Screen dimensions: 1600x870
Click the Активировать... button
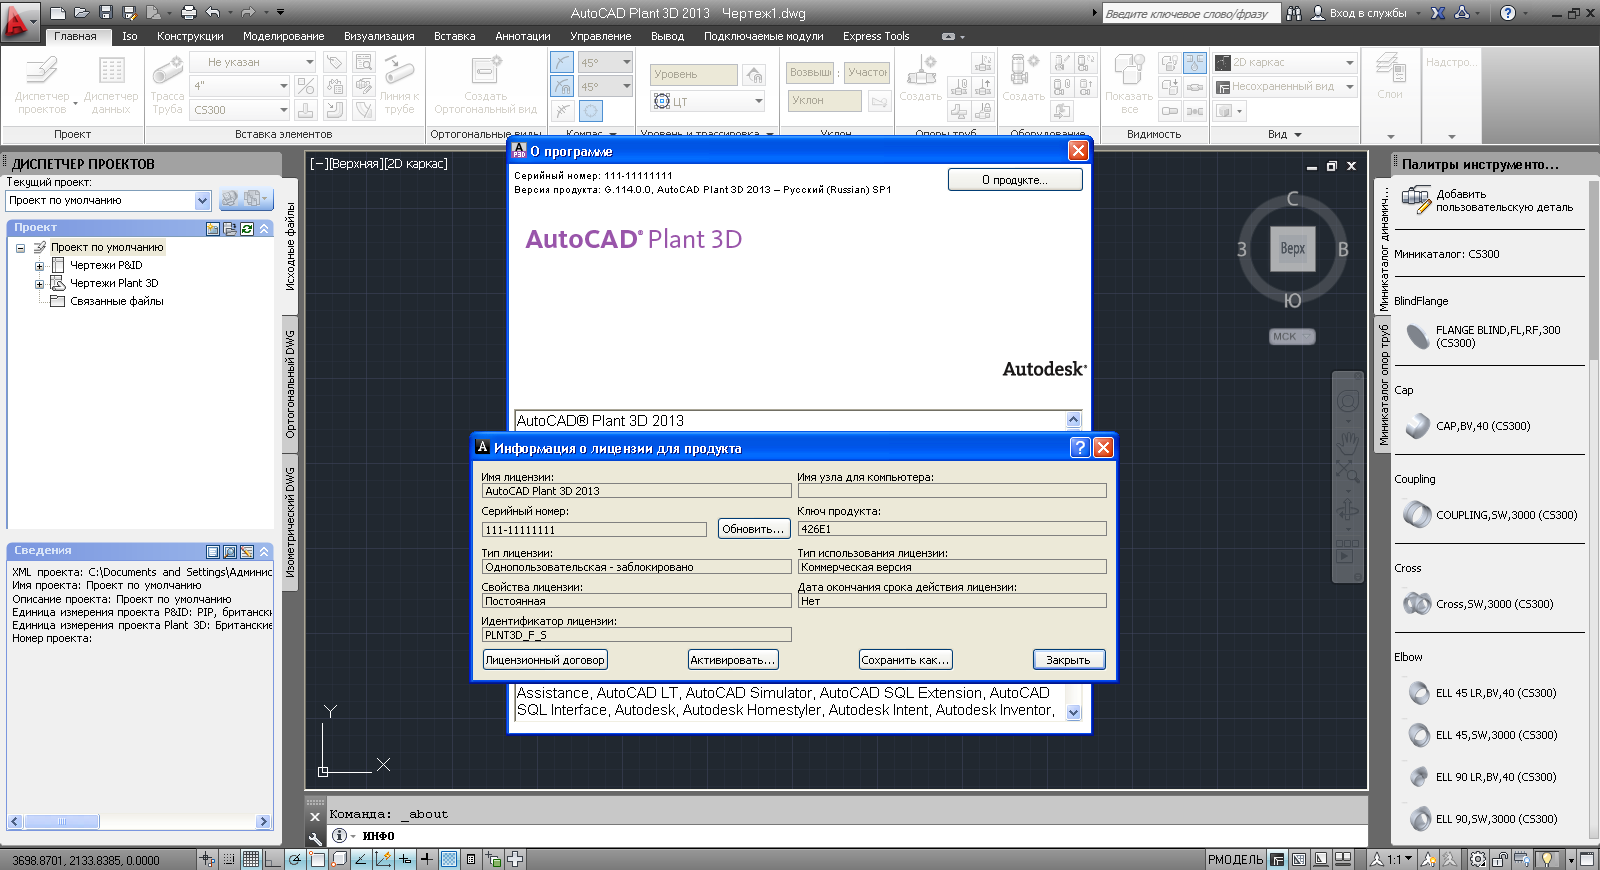tap(733, 660)
